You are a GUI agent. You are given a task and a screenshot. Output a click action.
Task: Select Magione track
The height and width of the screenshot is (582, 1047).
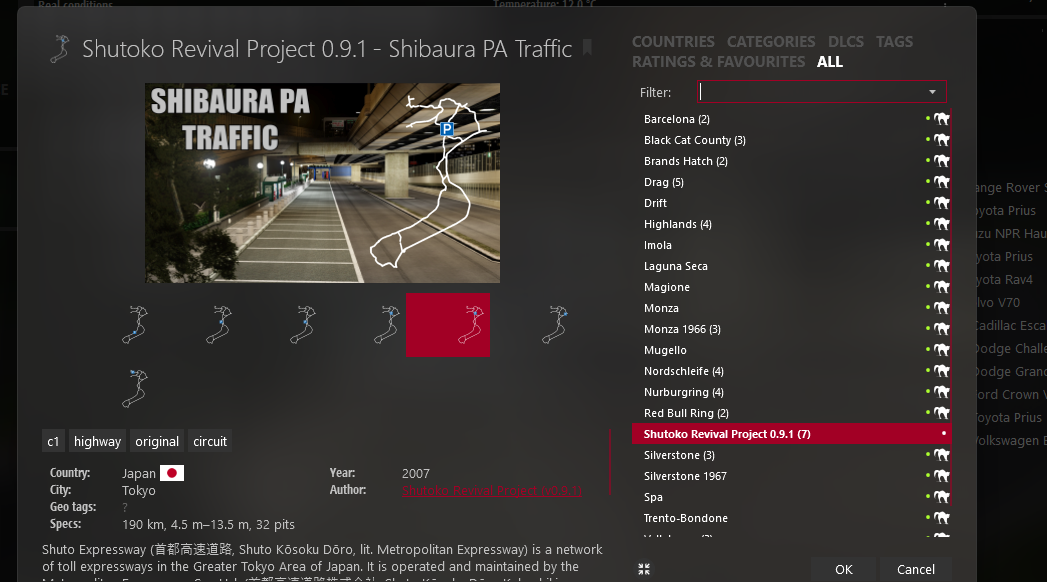791,287
